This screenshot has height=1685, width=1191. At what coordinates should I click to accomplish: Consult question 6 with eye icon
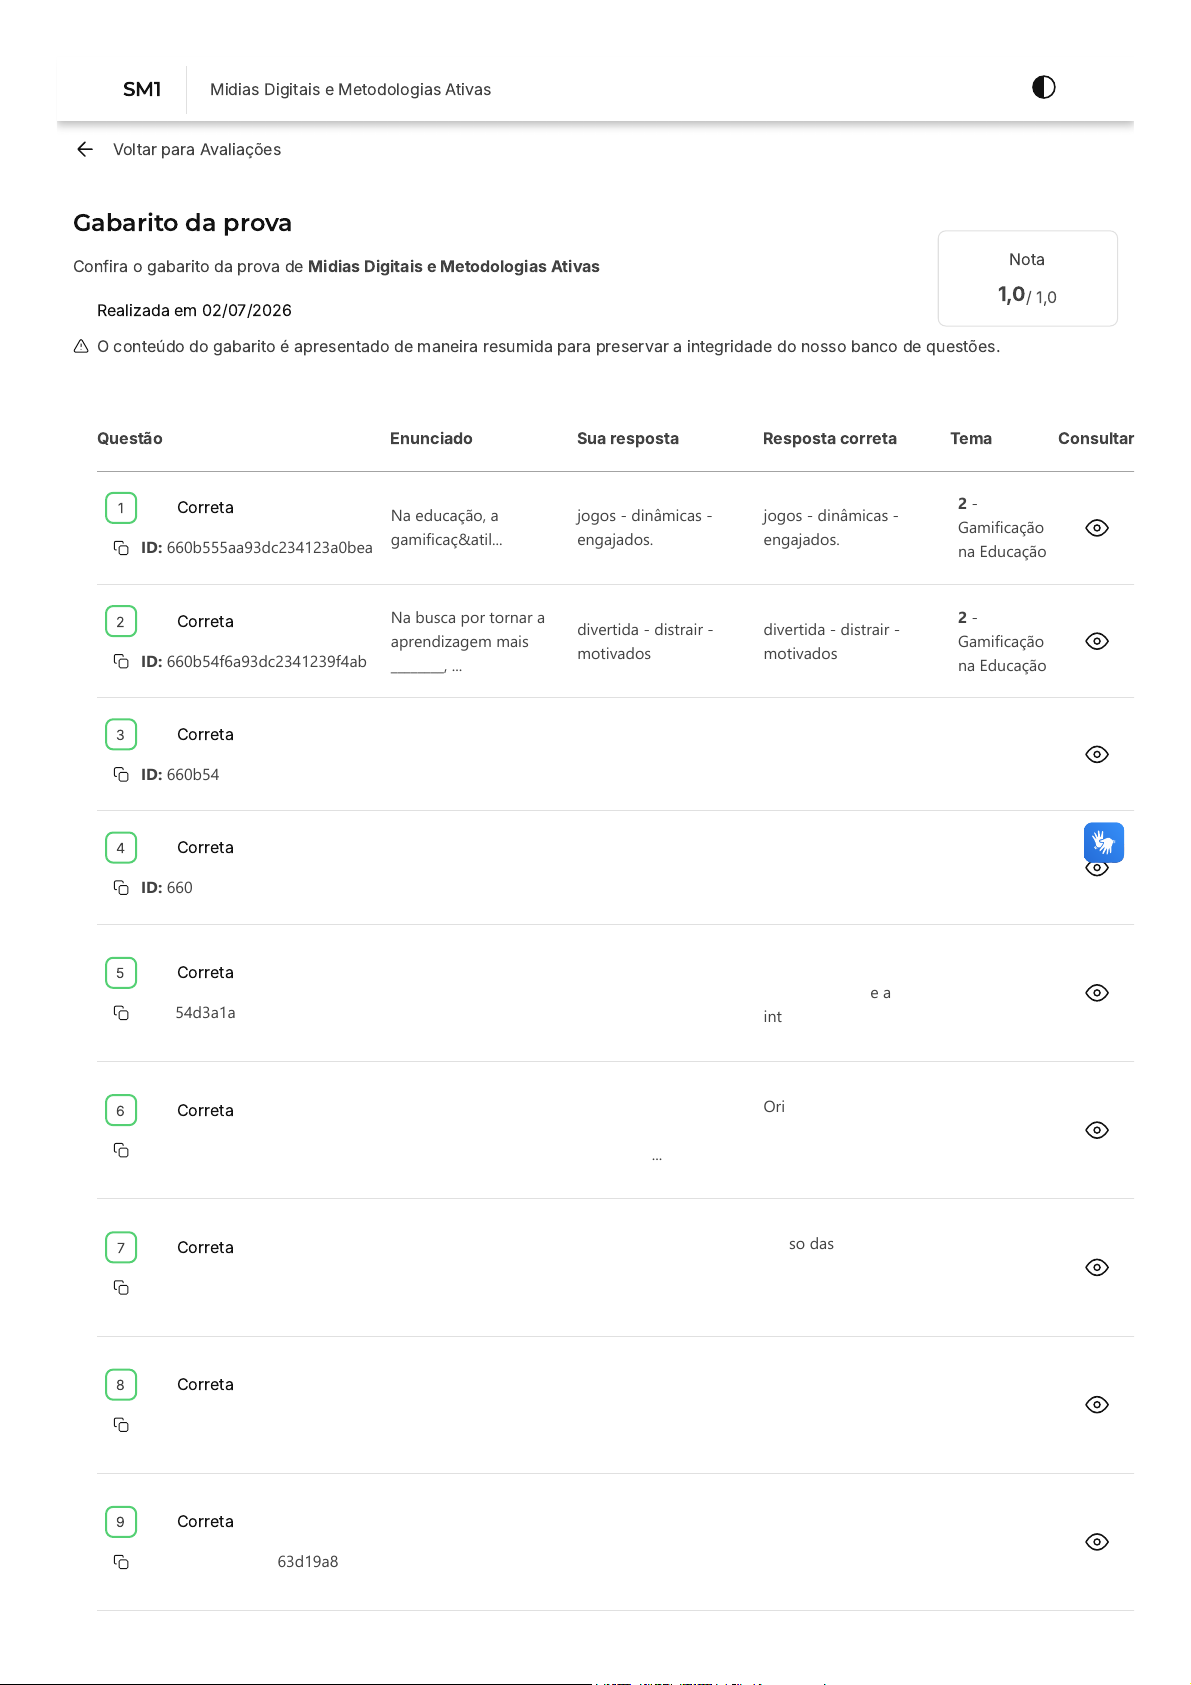pos(1097,1130)
